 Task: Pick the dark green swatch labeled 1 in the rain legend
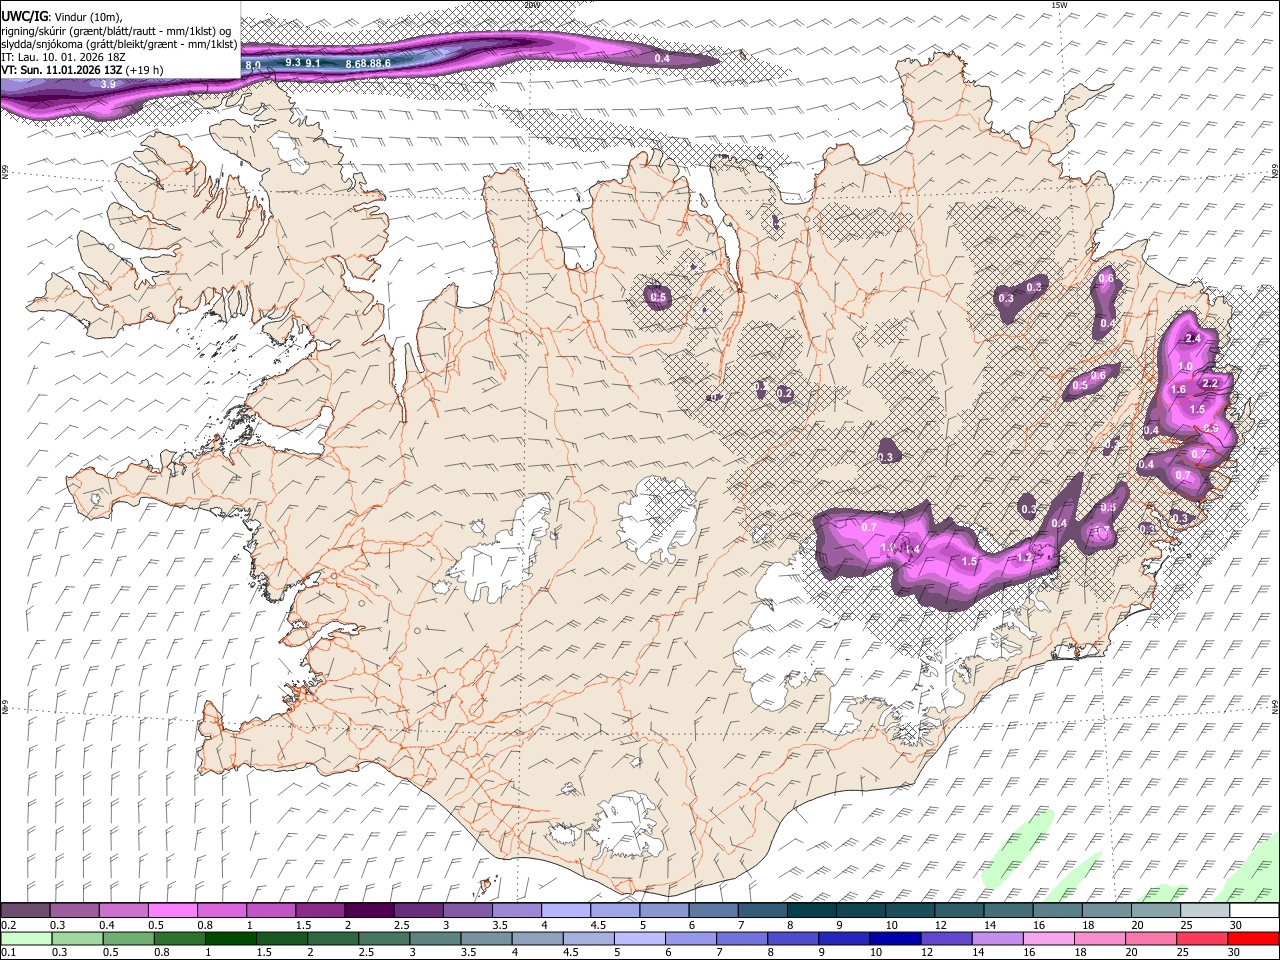(x=231, y=938)
